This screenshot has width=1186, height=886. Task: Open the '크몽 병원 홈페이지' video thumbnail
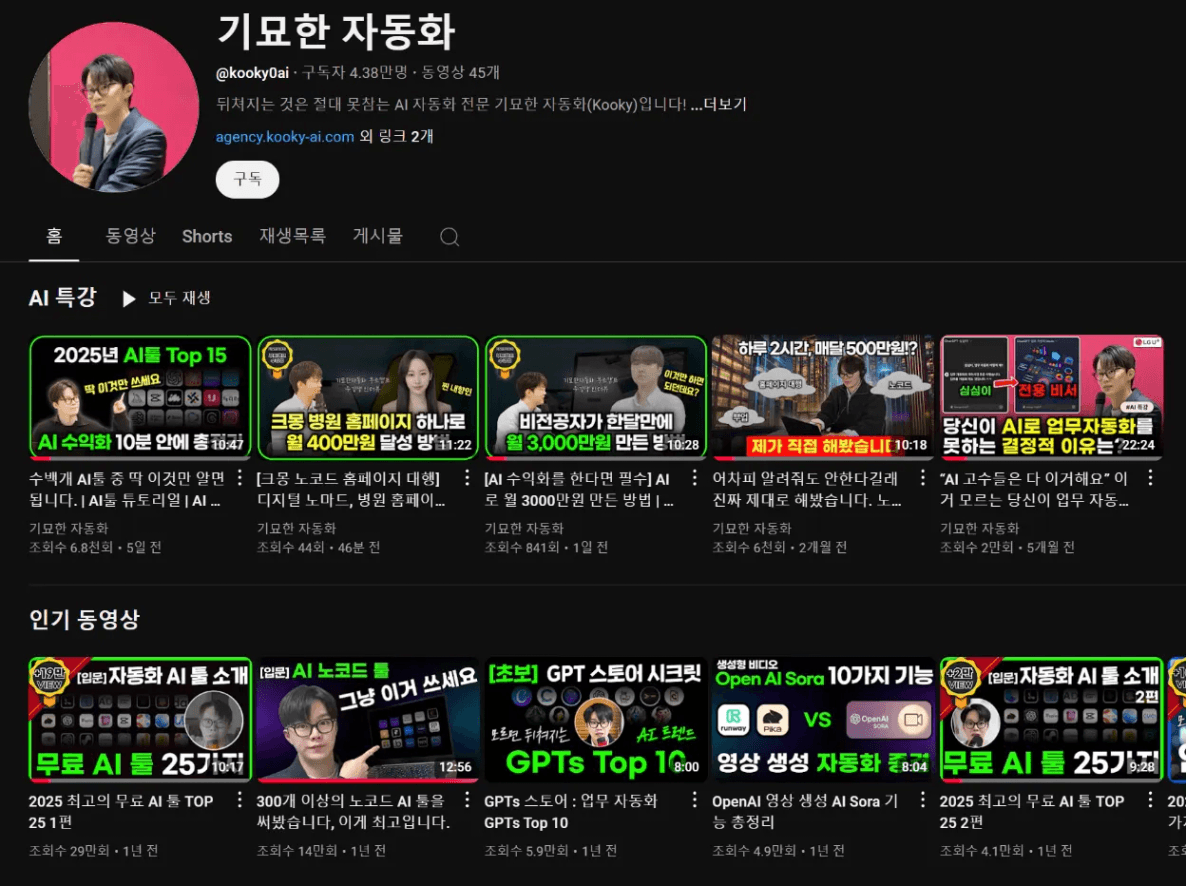(x=368, y=397)
